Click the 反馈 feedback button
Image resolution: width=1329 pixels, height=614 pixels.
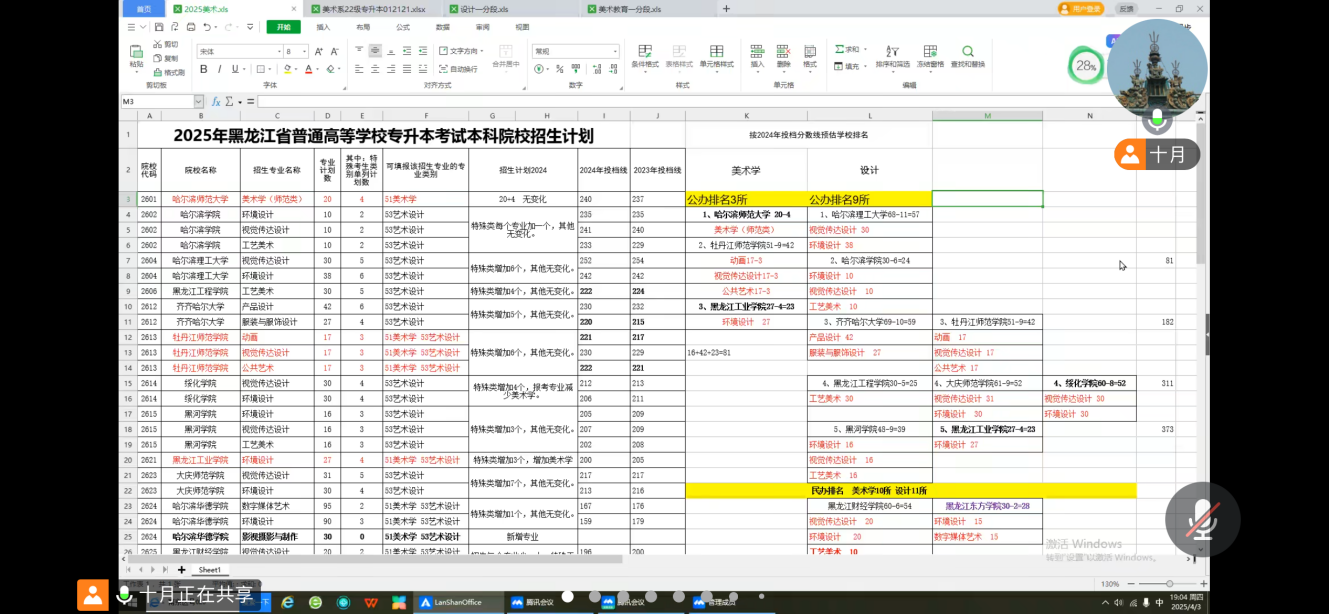click(x=1127, y=9)
